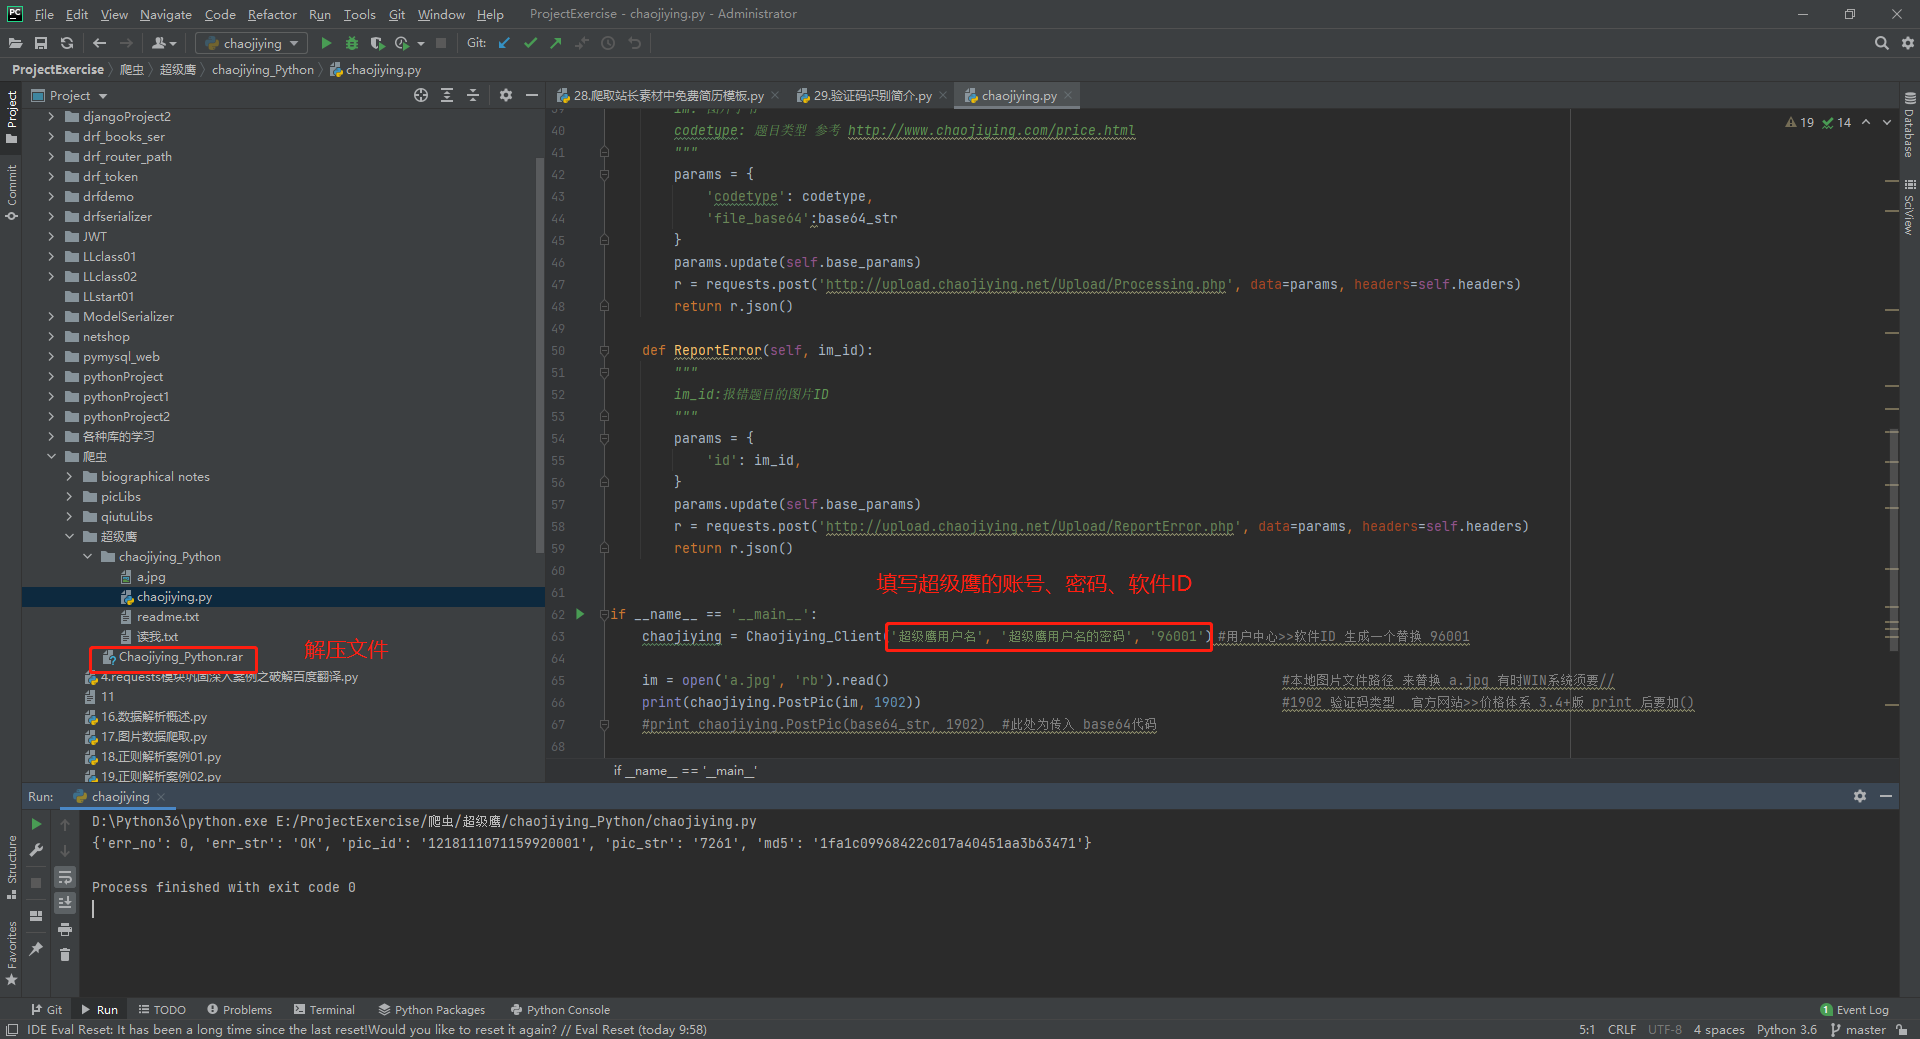Toggle scroll to end in Run console

(65, 902)
